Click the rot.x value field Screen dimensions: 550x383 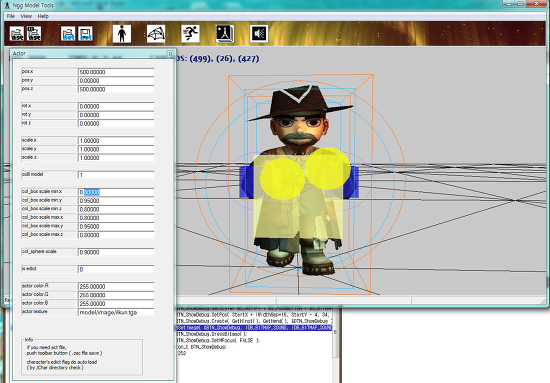116,106
